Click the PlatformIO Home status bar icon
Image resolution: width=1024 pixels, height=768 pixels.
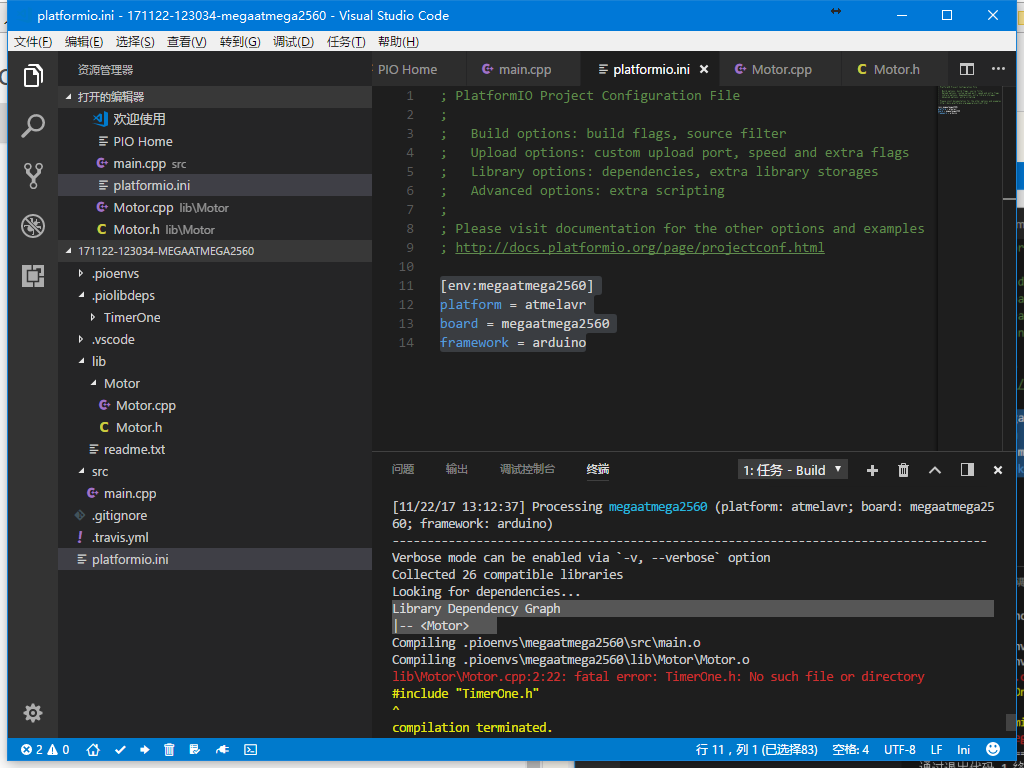(93, 749)
